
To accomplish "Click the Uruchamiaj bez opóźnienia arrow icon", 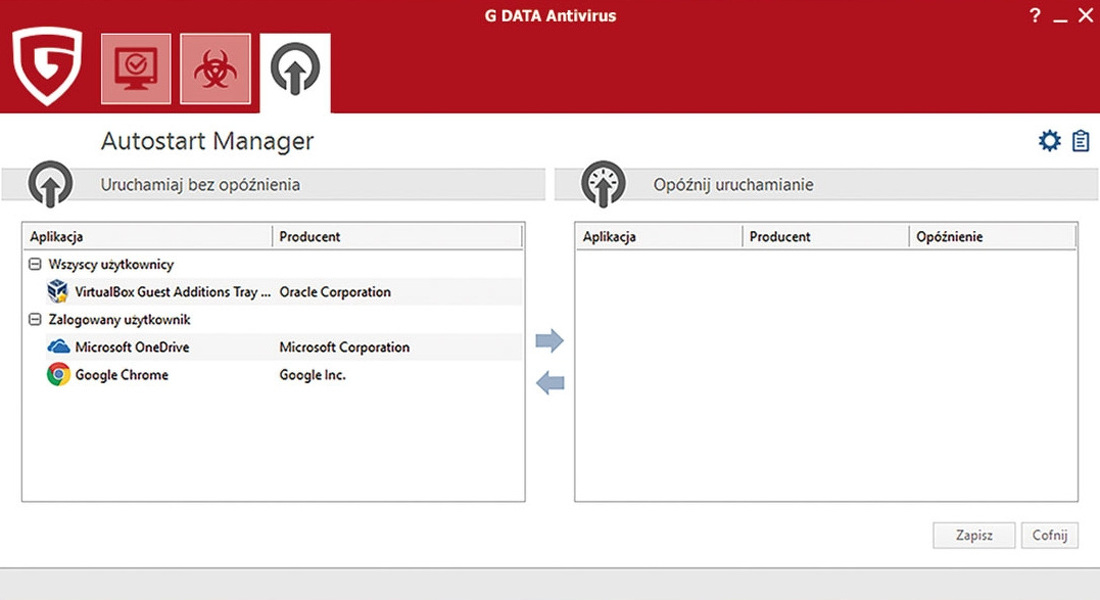I will pos(48,184).
